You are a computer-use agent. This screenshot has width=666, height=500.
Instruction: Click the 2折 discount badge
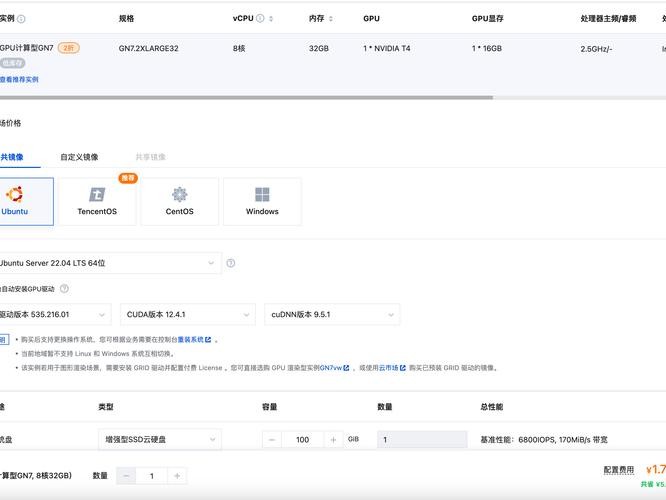[x=69, y=48]
